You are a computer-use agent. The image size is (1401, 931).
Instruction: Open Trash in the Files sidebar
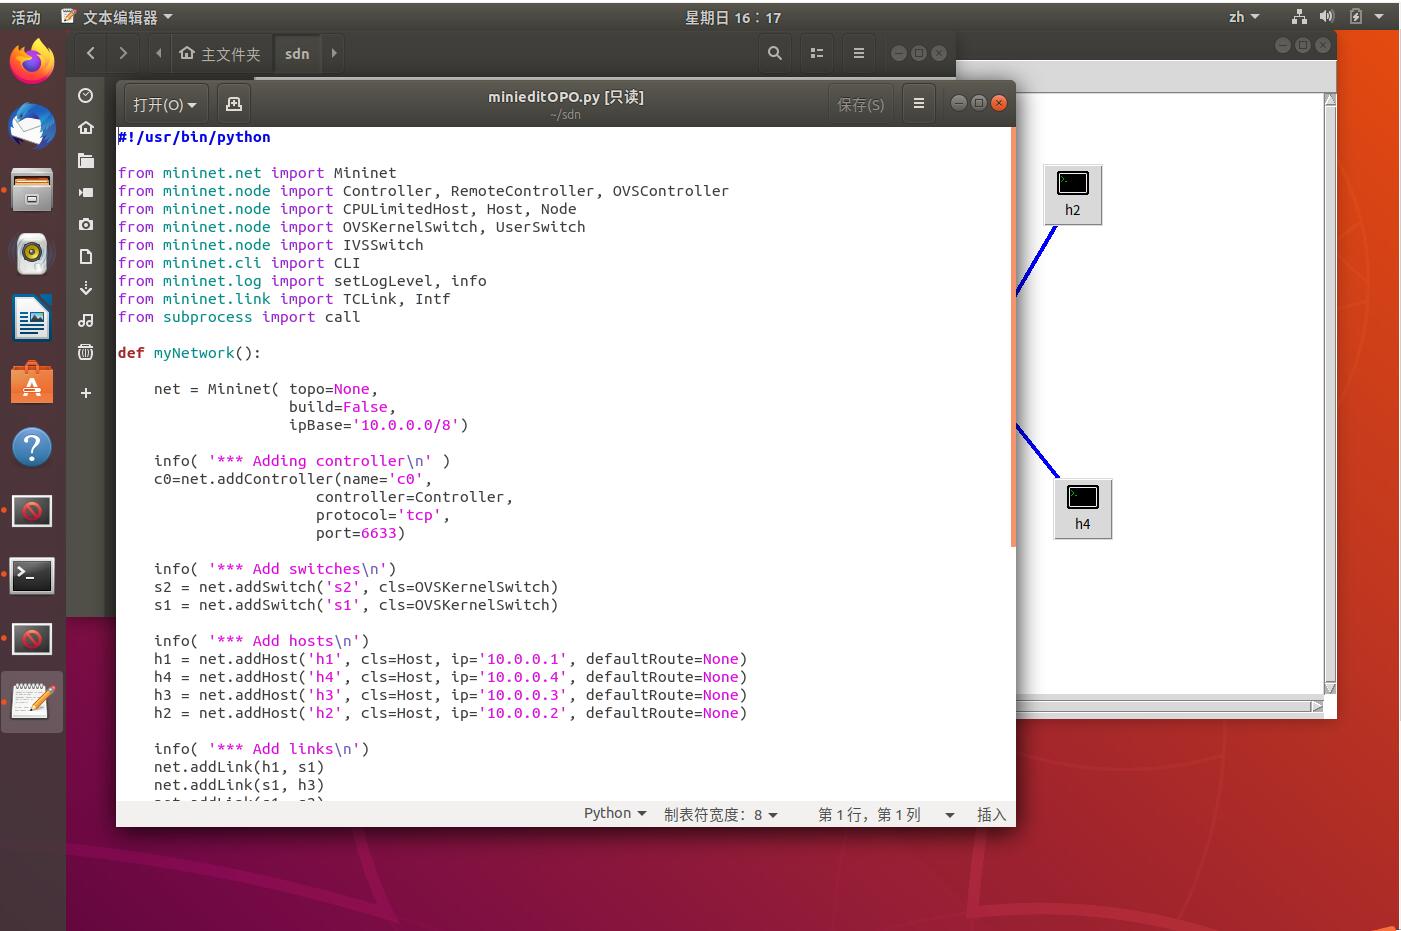[x=86, y=352]
